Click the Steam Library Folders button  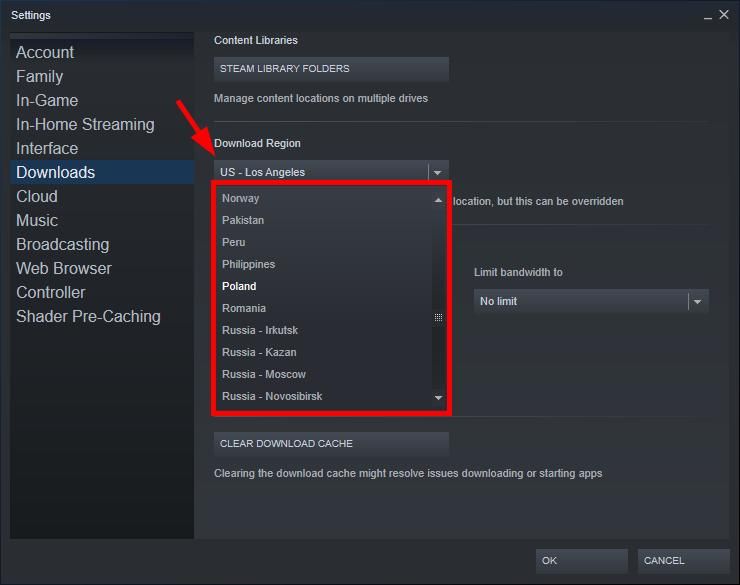point(331,69)
